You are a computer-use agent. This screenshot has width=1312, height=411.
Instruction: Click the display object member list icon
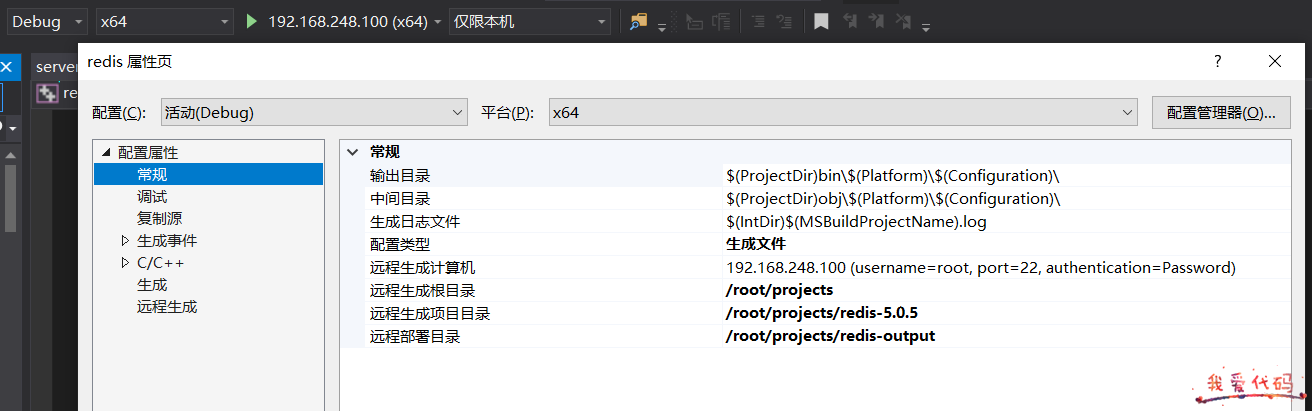[694, 21]
